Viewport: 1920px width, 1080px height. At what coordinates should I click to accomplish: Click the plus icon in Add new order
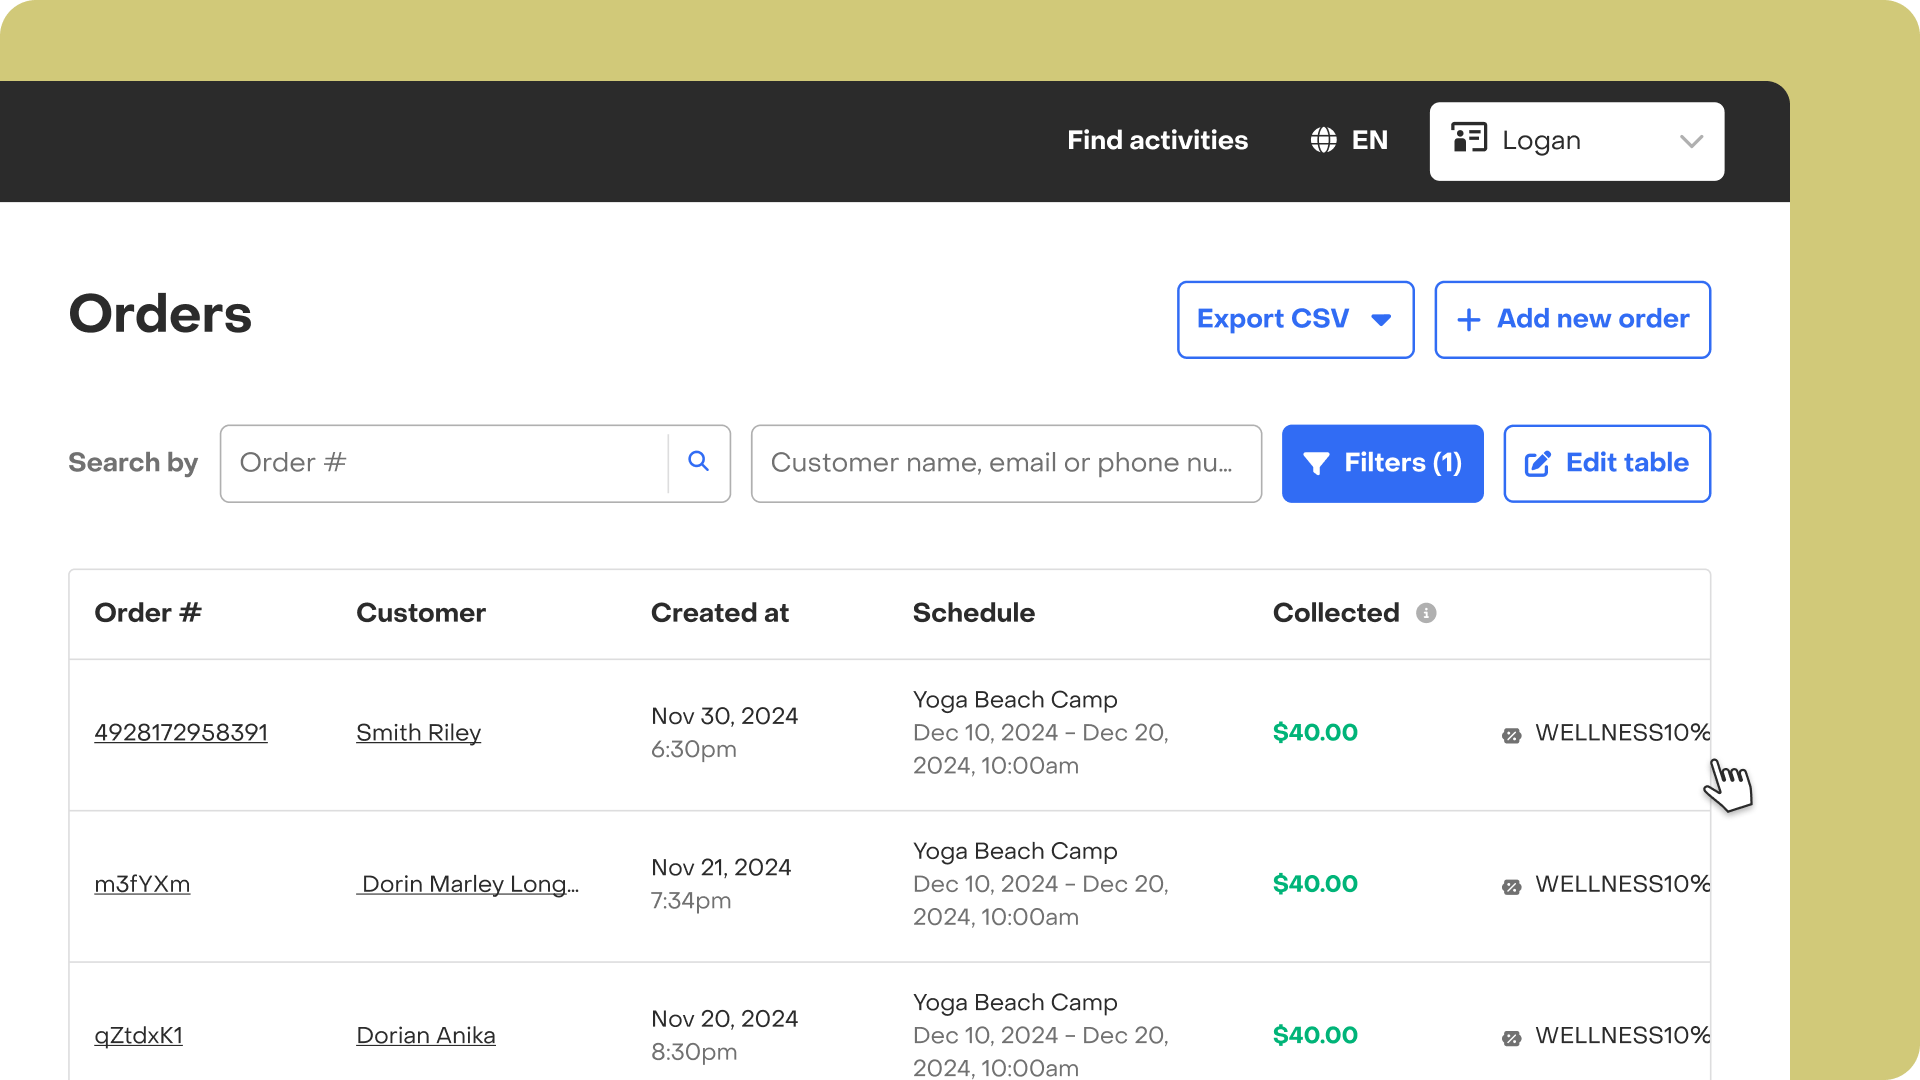1468,320
